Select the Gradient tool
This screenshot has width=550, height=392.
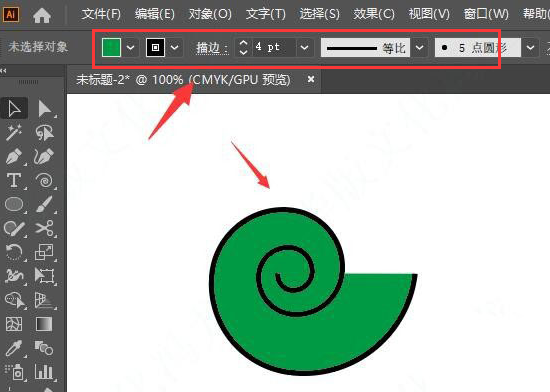click(x=44, y=324)
